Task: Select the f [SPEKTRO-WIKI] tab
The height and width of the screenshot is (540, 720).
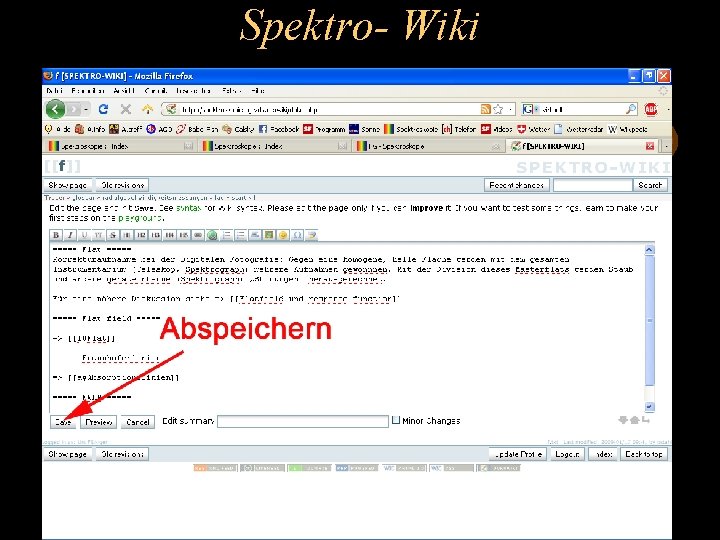Action: pos(583,146)
